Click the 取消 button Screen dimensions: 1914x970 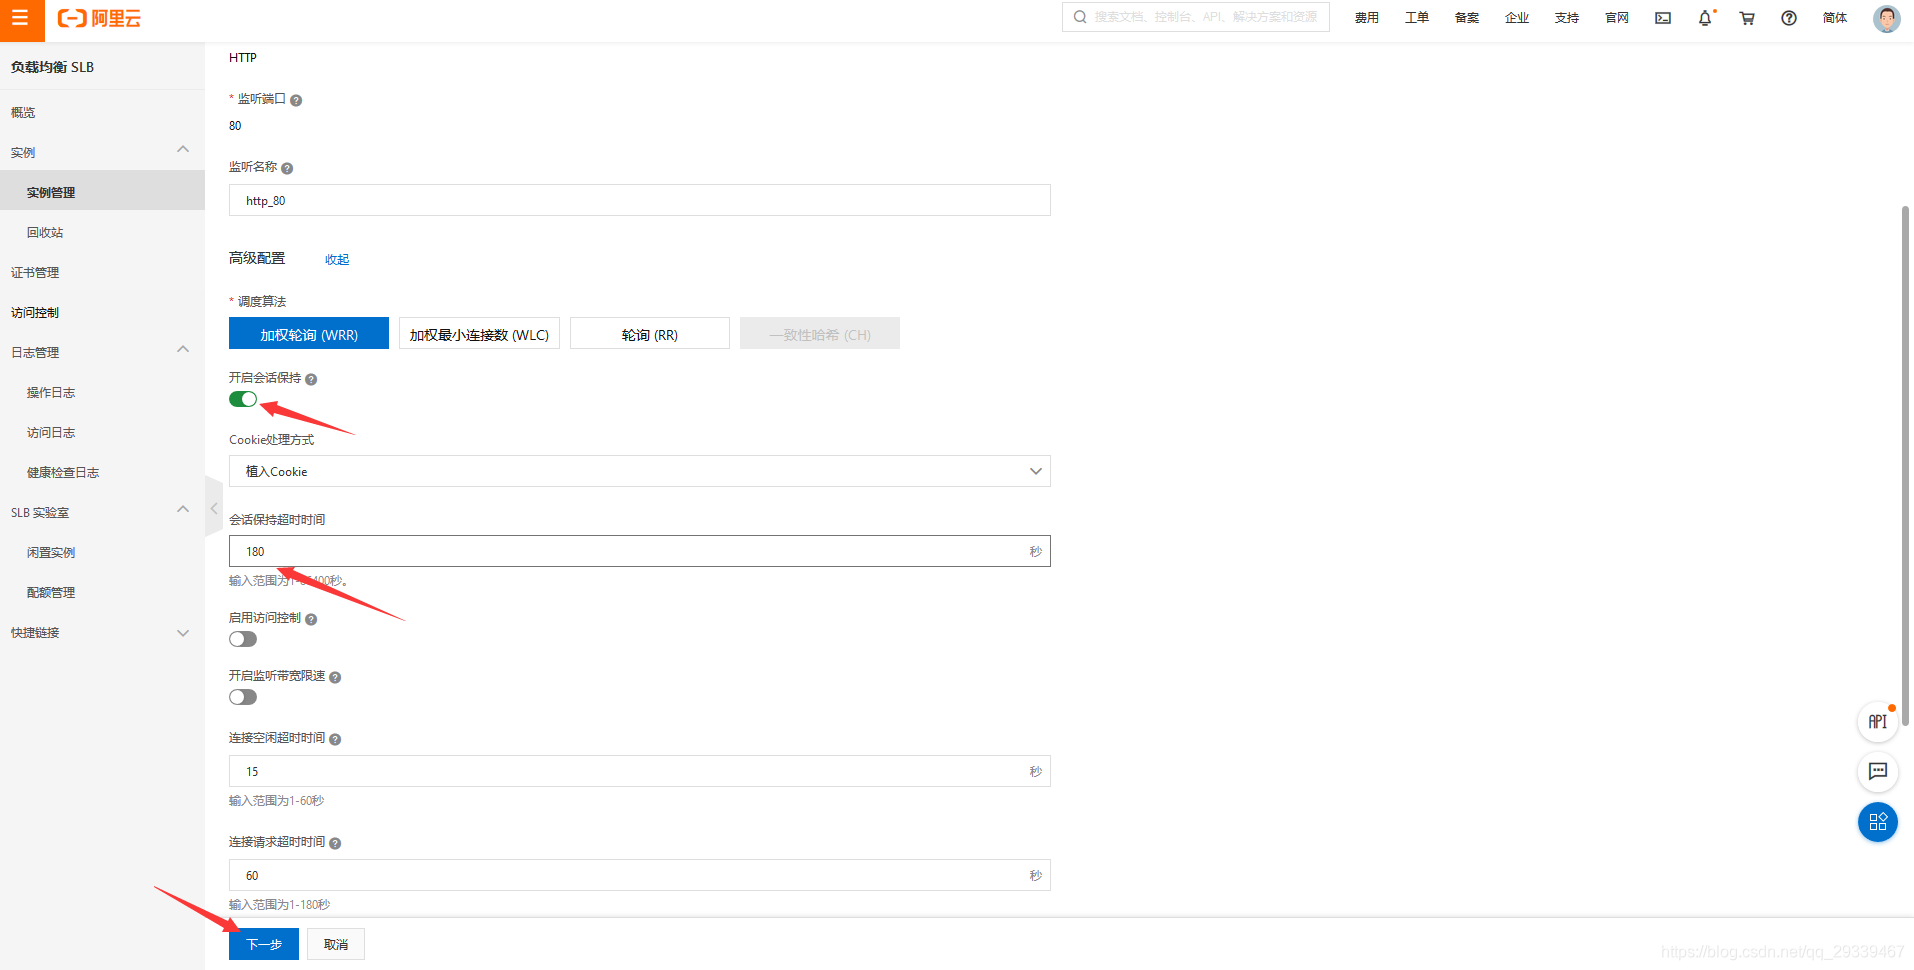tap(336, 944)
